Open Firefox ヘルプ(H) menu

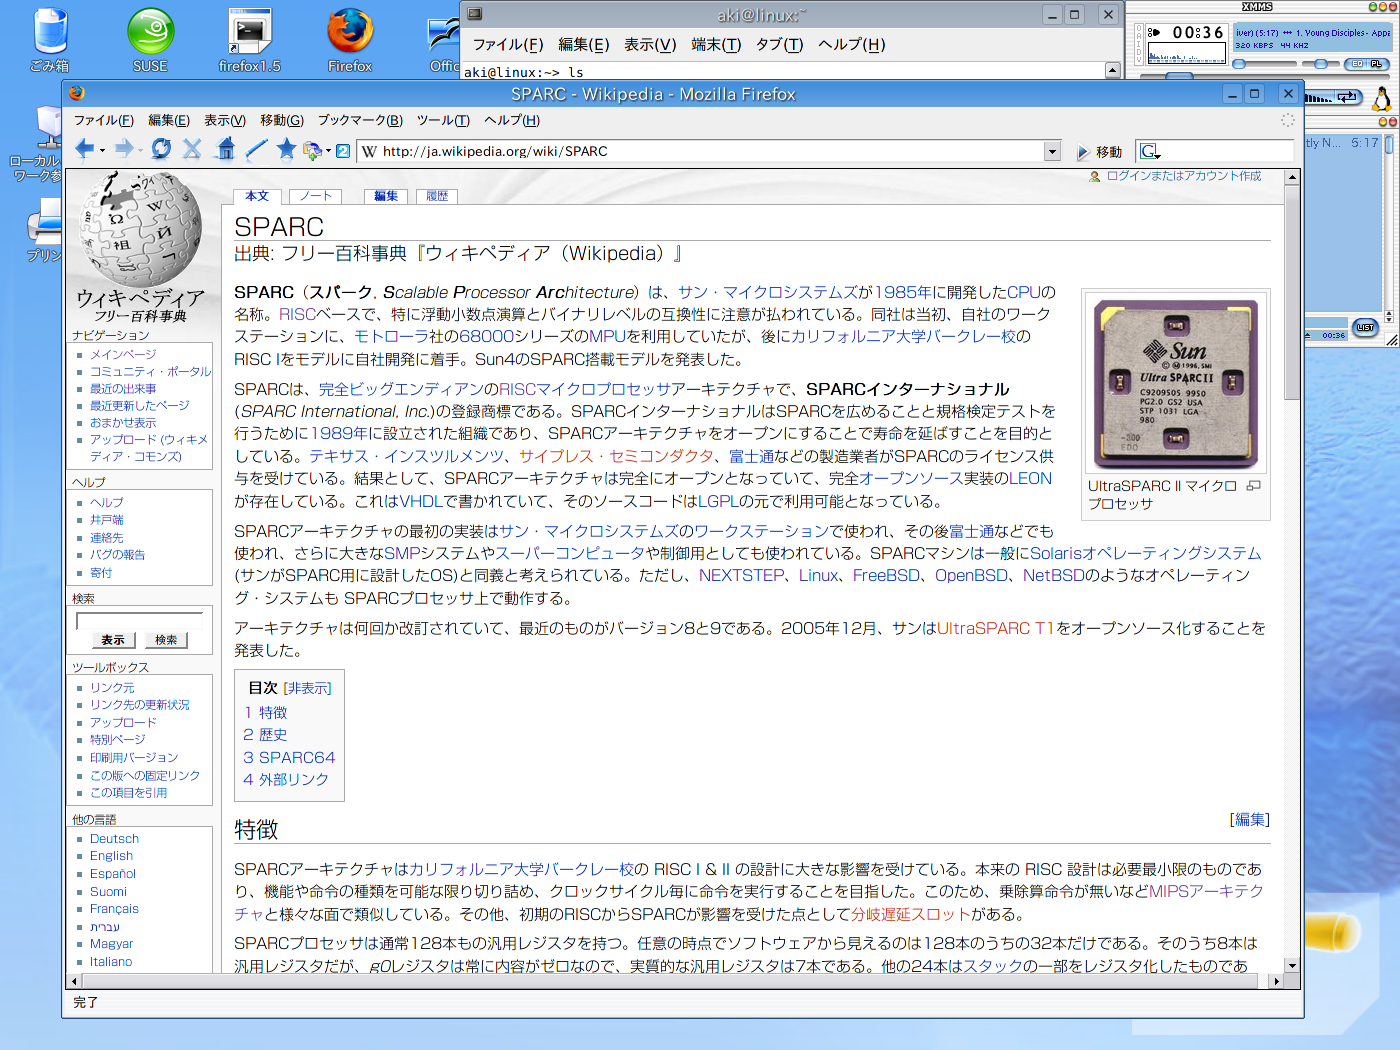click(512, 120)
